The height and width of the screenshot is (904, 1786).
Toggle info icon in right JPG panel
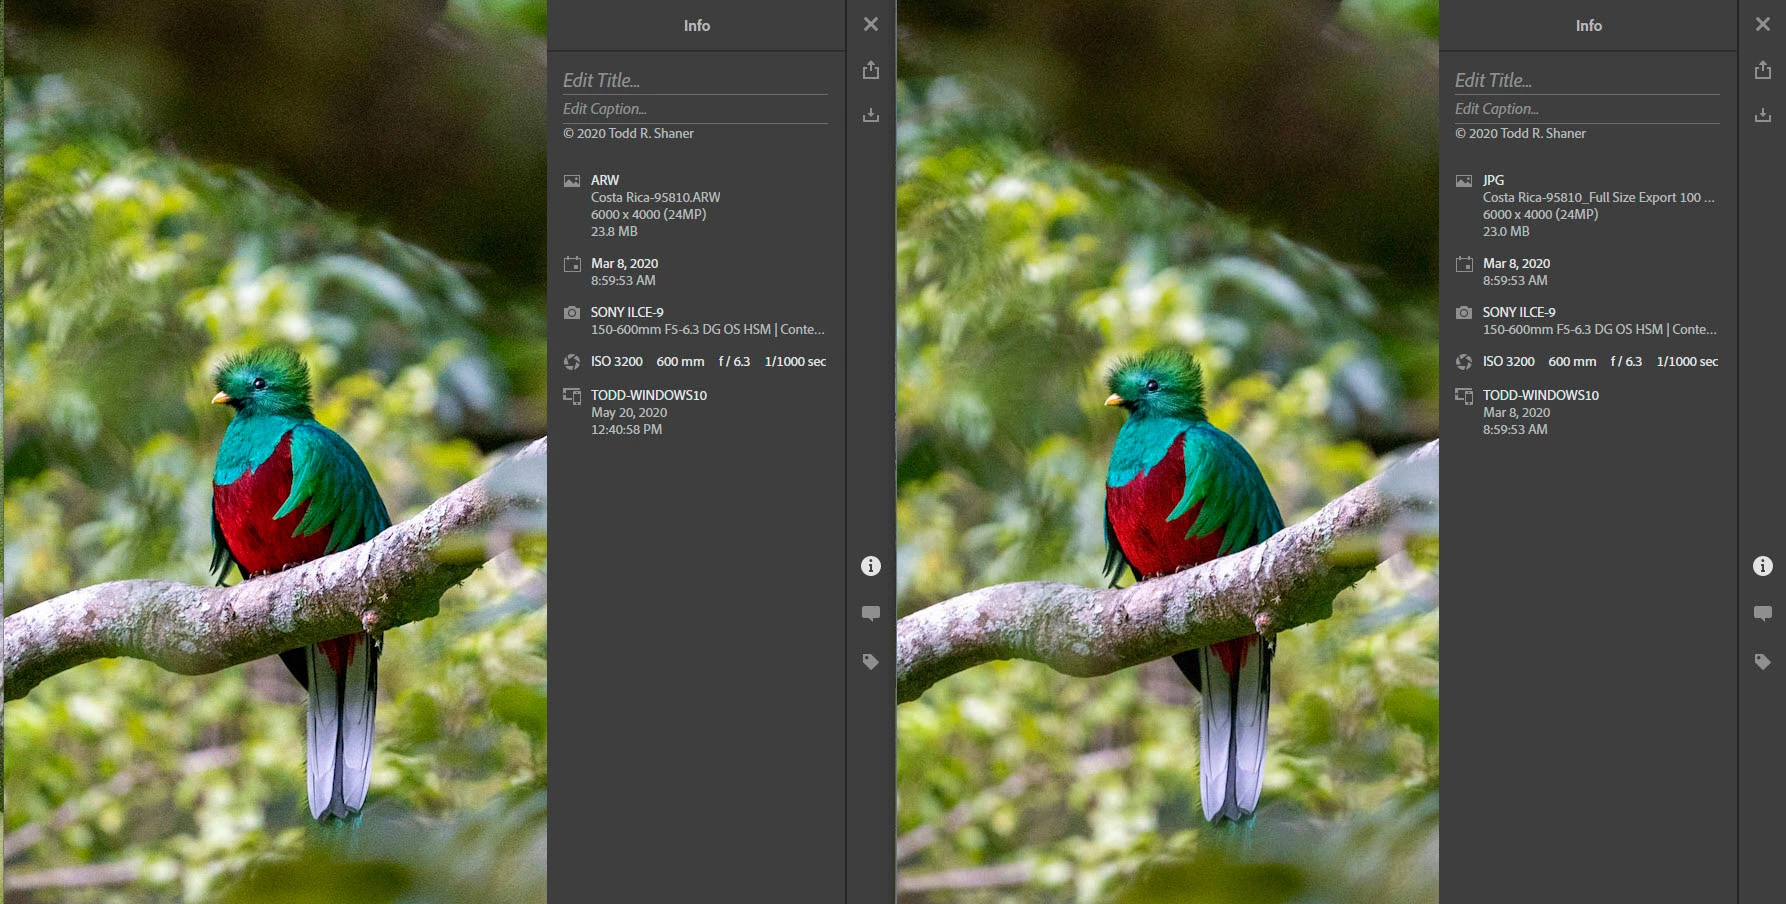(x=1763, y=566)
